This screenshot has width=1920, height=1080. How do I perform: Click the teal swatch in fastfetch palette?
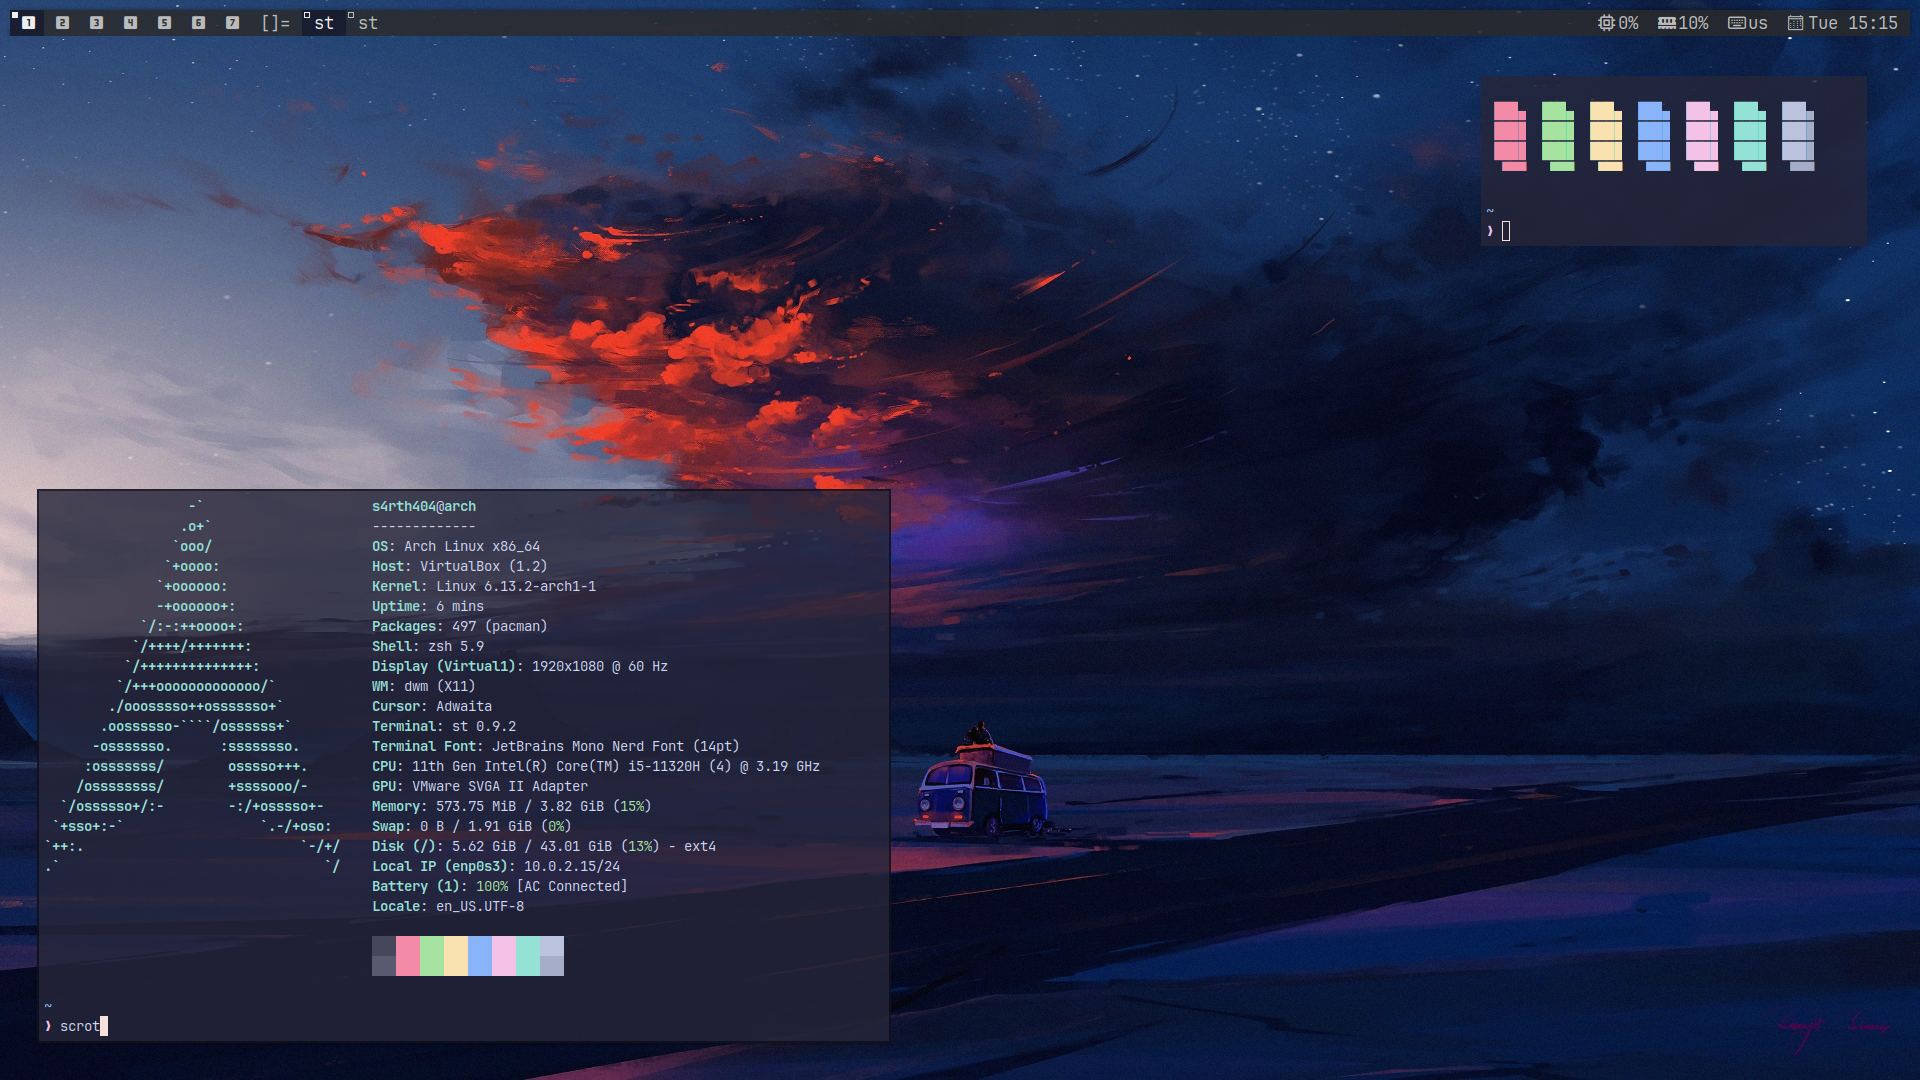pyautogui.click(x=528, y=956)
